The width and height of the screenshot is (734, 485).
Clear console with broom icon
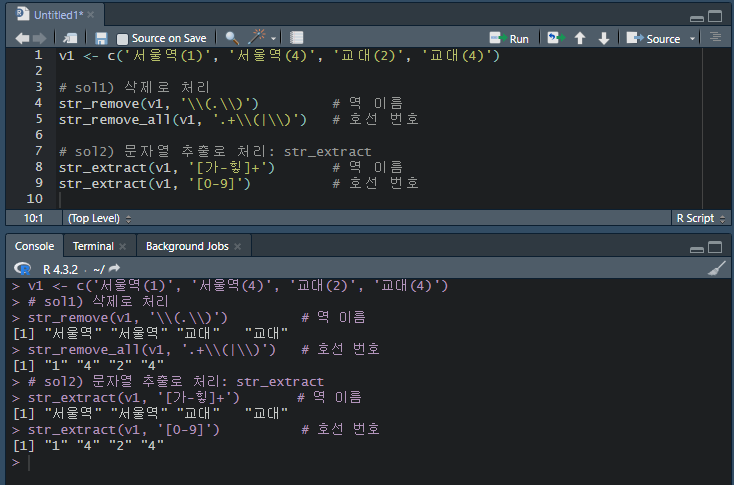[x=716, y=268]
